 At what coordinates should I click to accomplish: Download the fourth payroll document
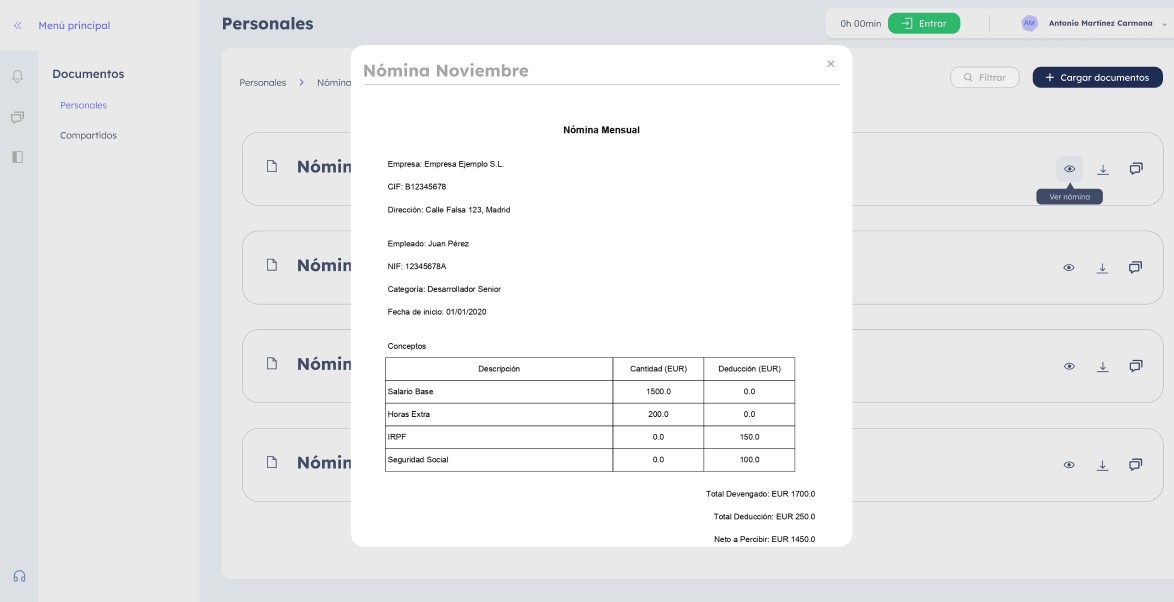click(1102, 466)
